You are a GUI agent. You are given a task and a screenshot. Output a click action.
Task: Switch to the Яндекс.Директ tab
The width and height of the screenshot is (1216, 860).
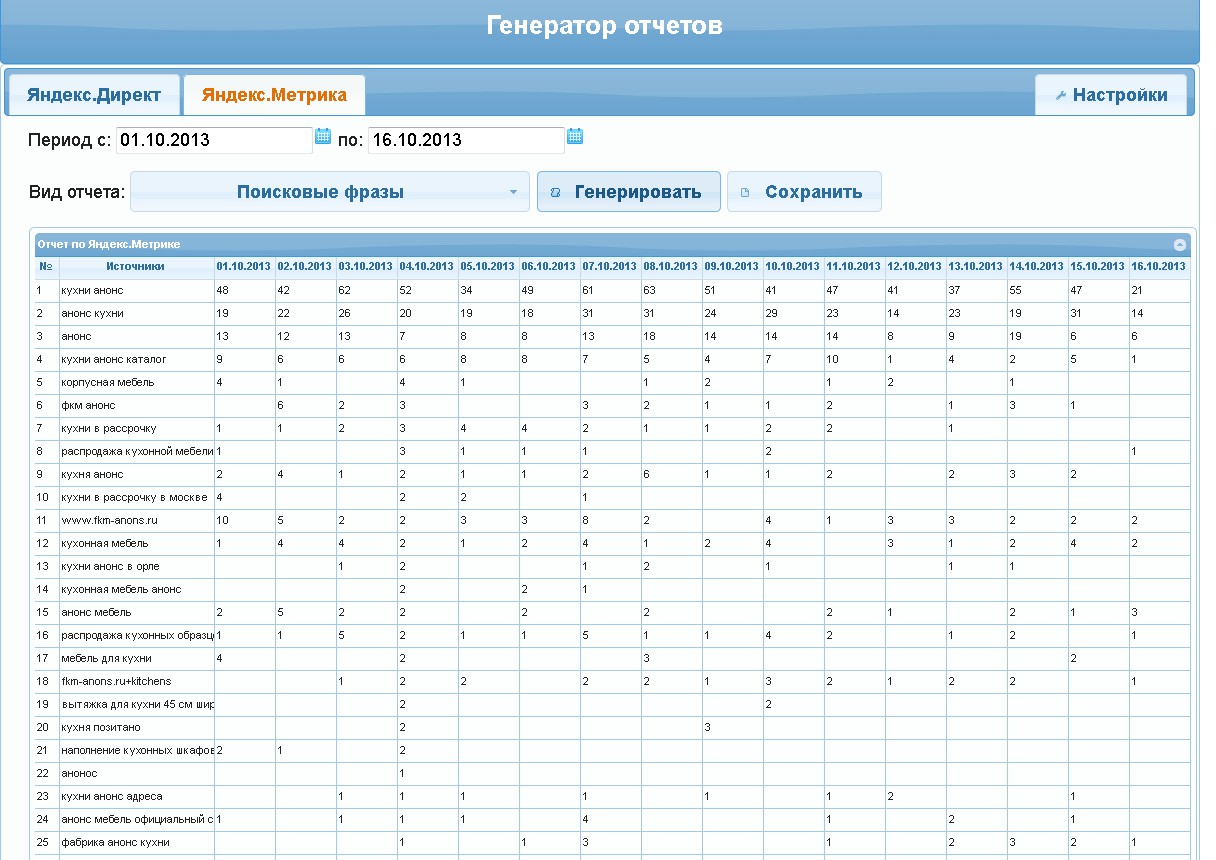click(x=94, y=96)
